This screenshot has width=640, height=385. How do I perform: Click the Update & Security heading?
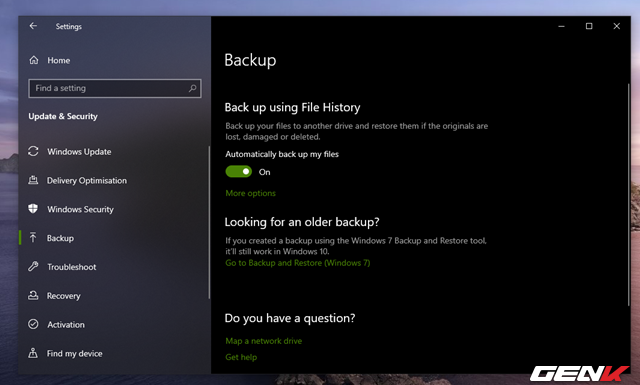63,116
